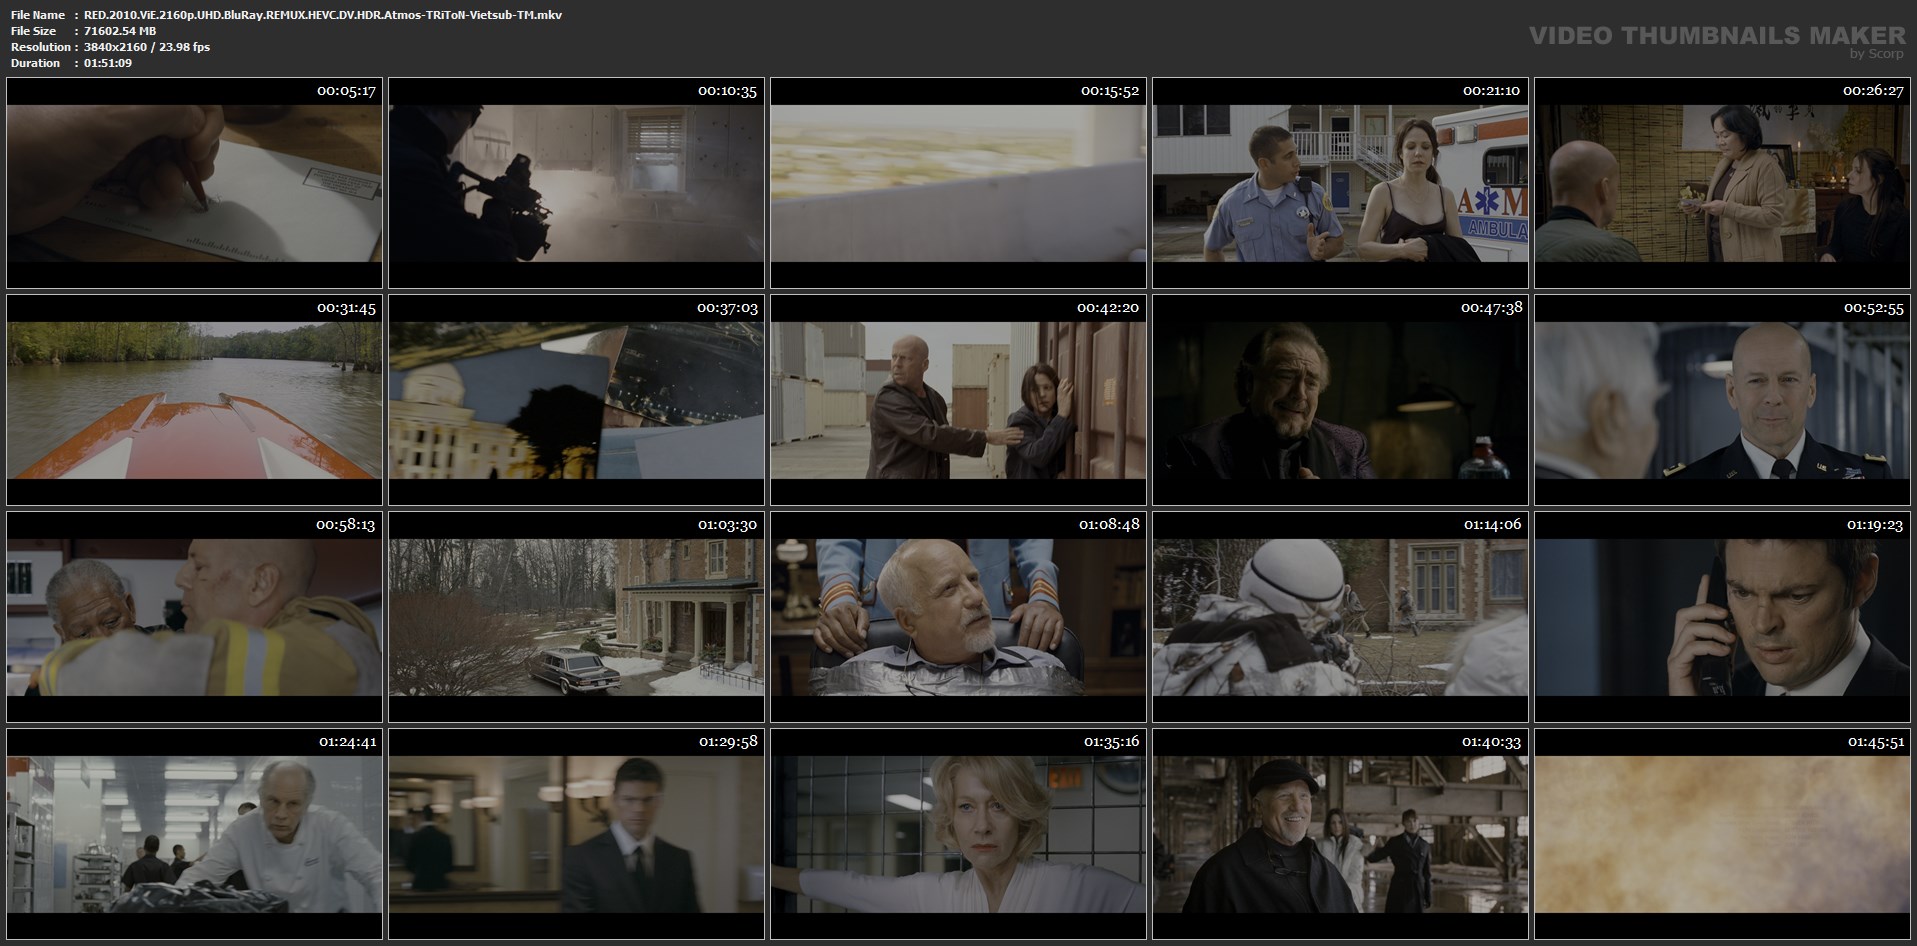
Task: Click the file name RED.2010 mkv text
Action: click(323, 15)
